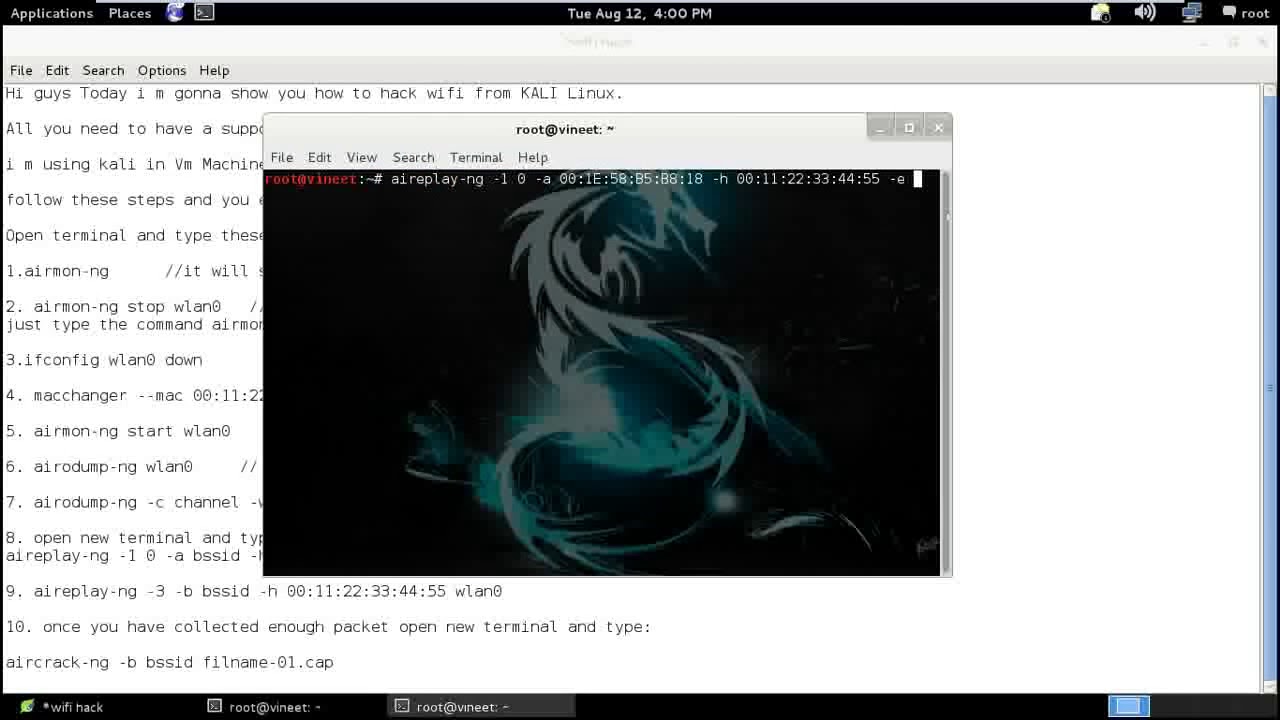Click the terminal window title bar
The width and height of the screenshot is (1280, 720).
pos(565,129)
